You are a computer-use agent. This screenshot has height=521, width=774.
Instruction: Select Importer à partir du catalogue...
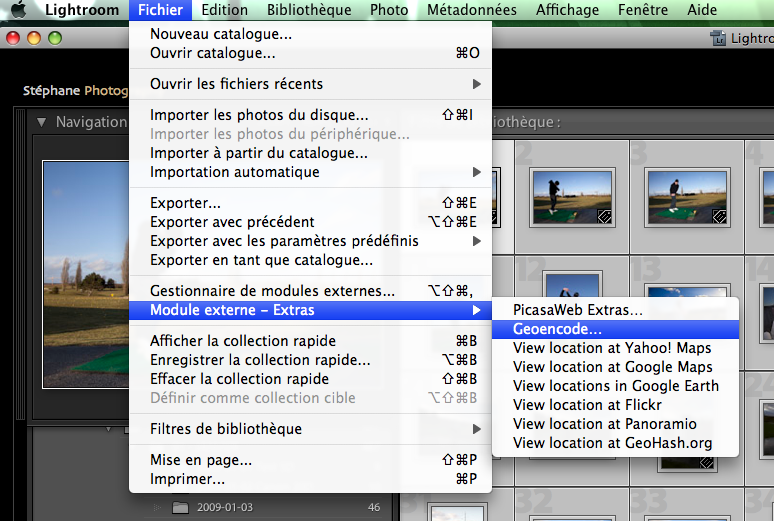point(310,153)
